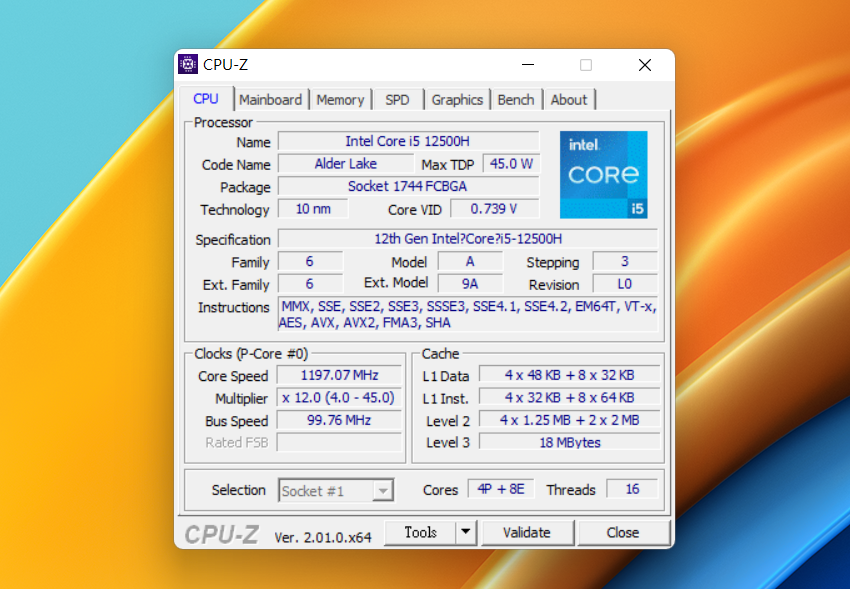Click the empty Rated FSB field
Viewport: 850px width, 589px height.
(x=339, y=442)
